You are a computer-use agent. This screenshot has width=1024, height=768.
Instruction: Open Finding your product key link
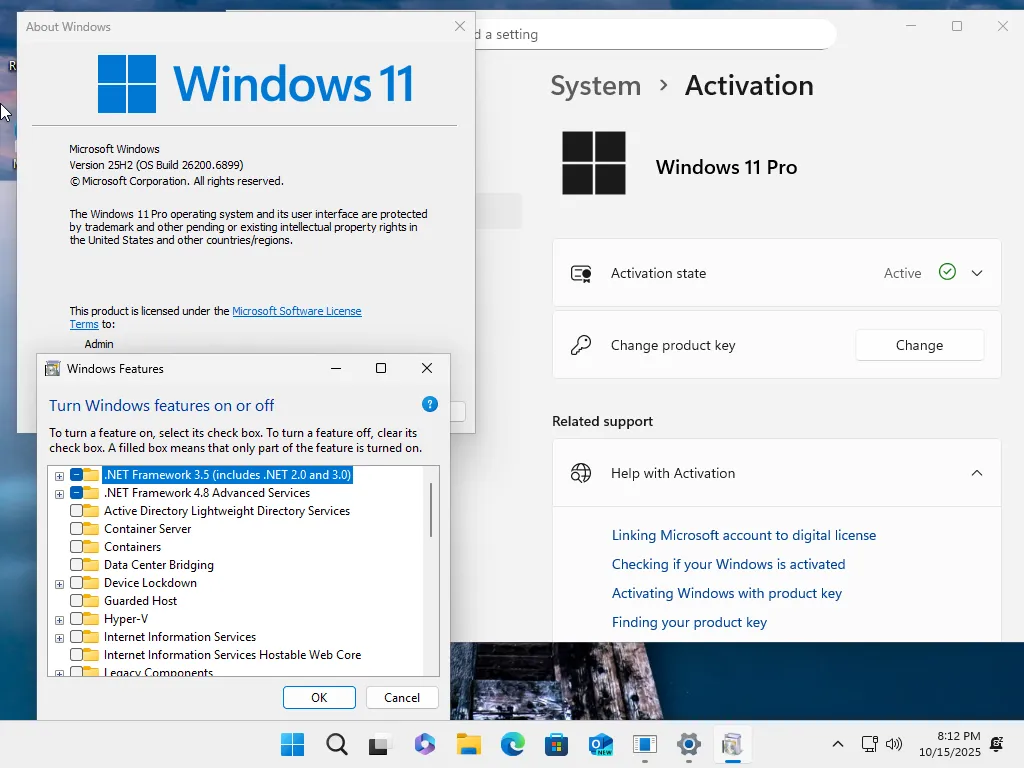point(689,622)
